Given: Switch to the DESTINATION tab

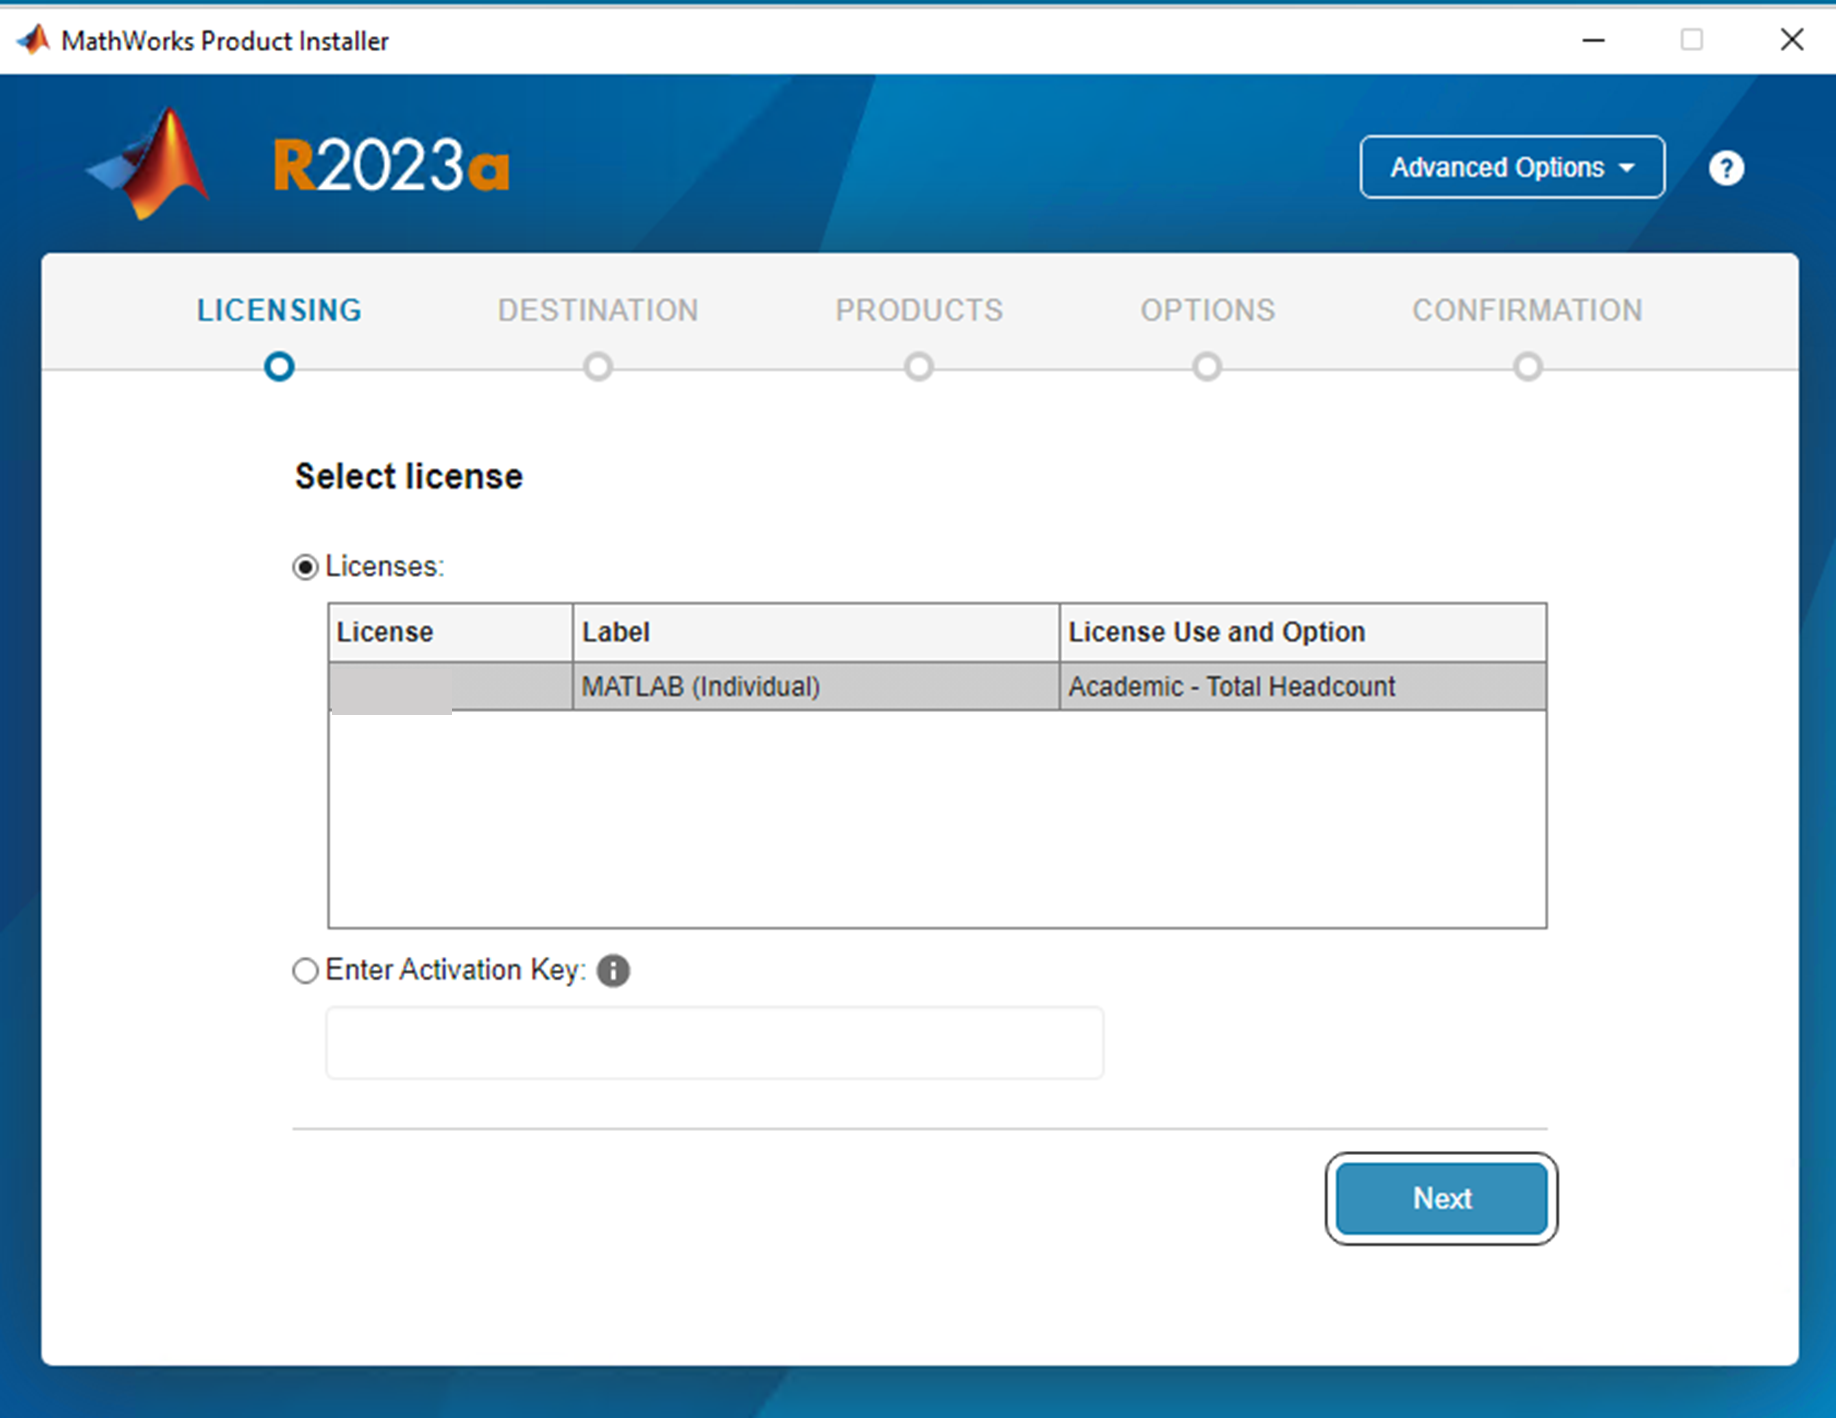Looking at the screenshot, I should tap(598, 310).
